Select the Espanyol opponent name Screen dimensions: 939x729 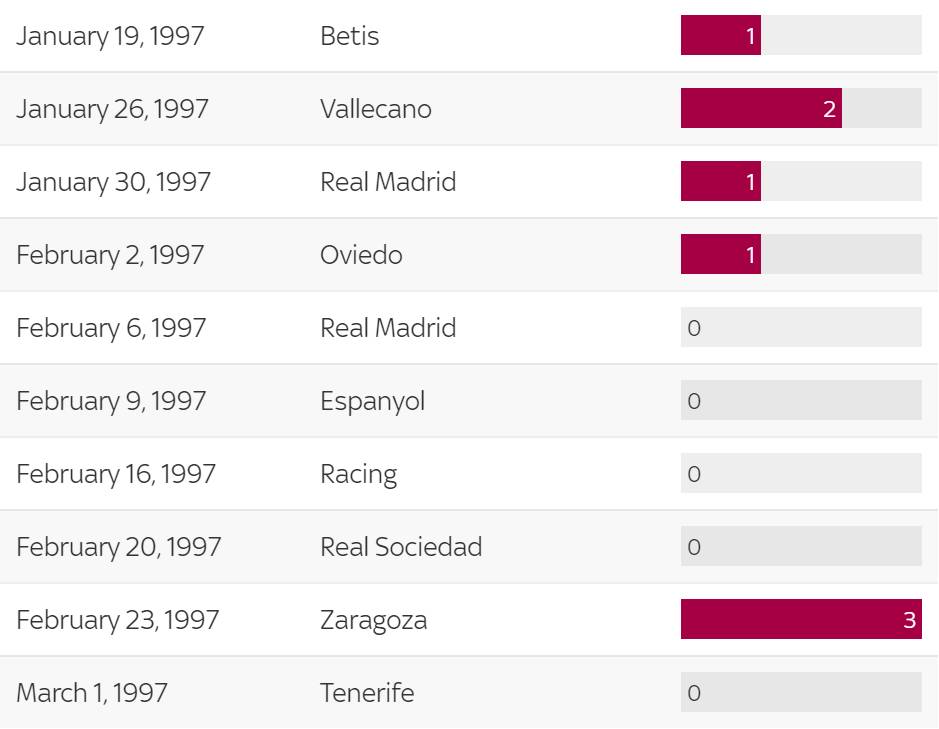(372, 401)
